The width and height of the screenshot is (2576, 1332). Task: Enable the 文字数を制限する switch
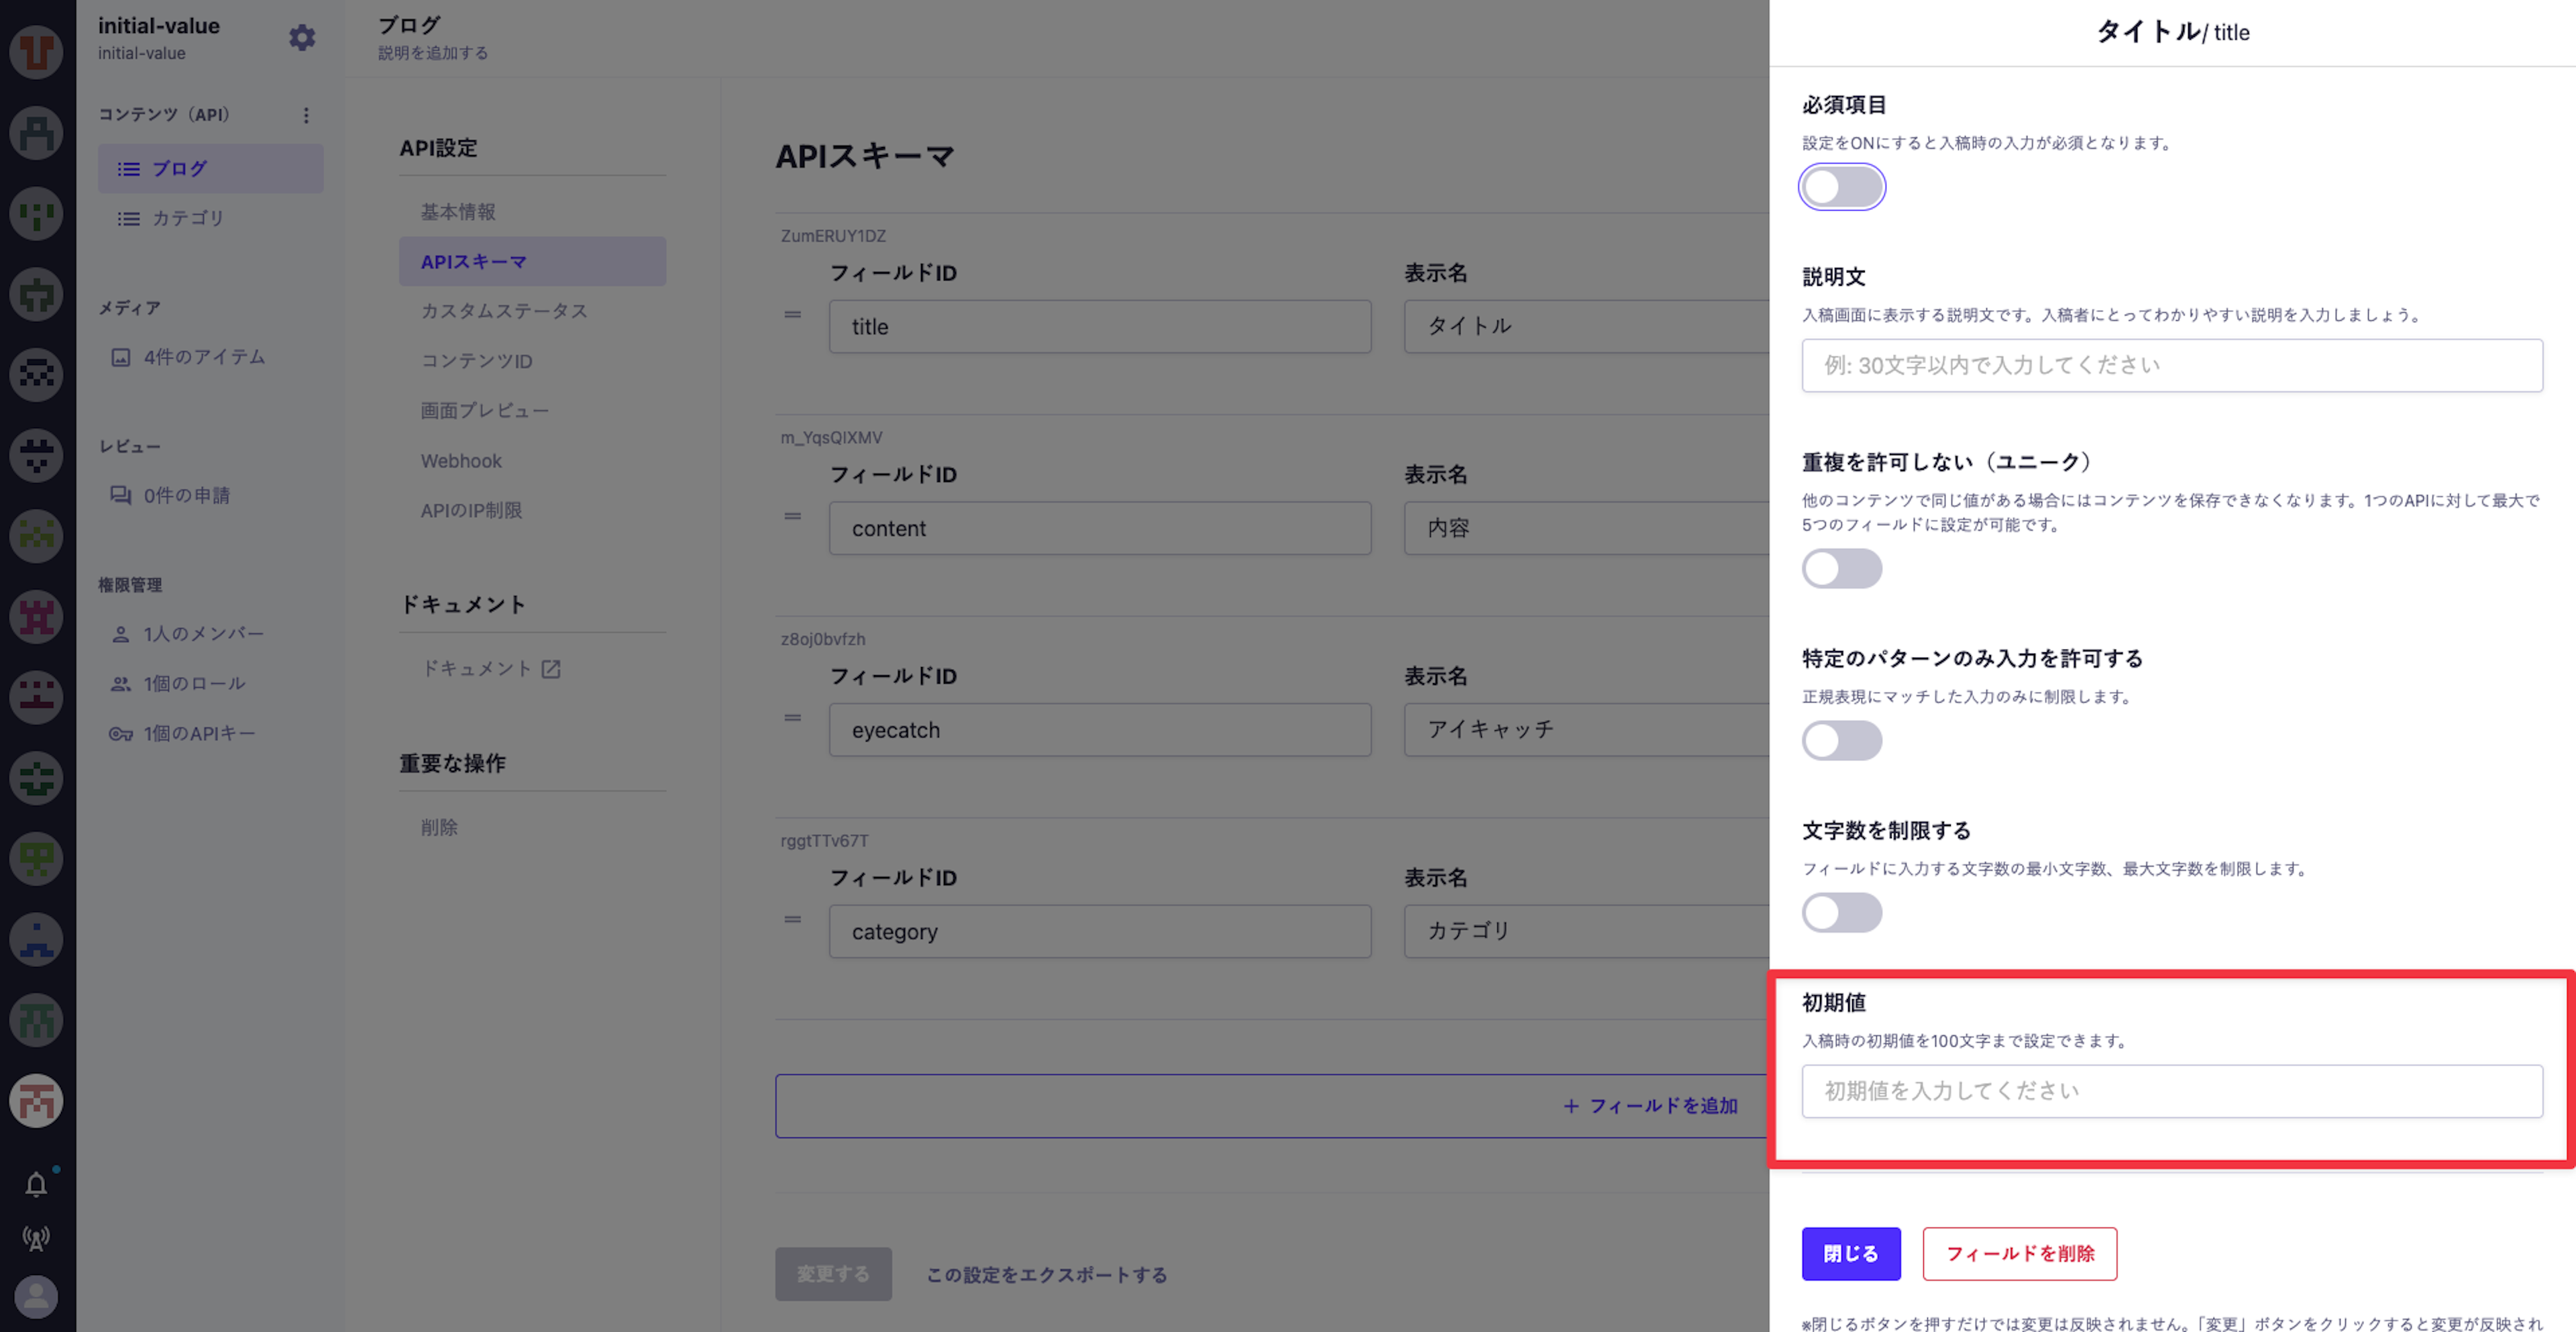tap(1842, 913)
